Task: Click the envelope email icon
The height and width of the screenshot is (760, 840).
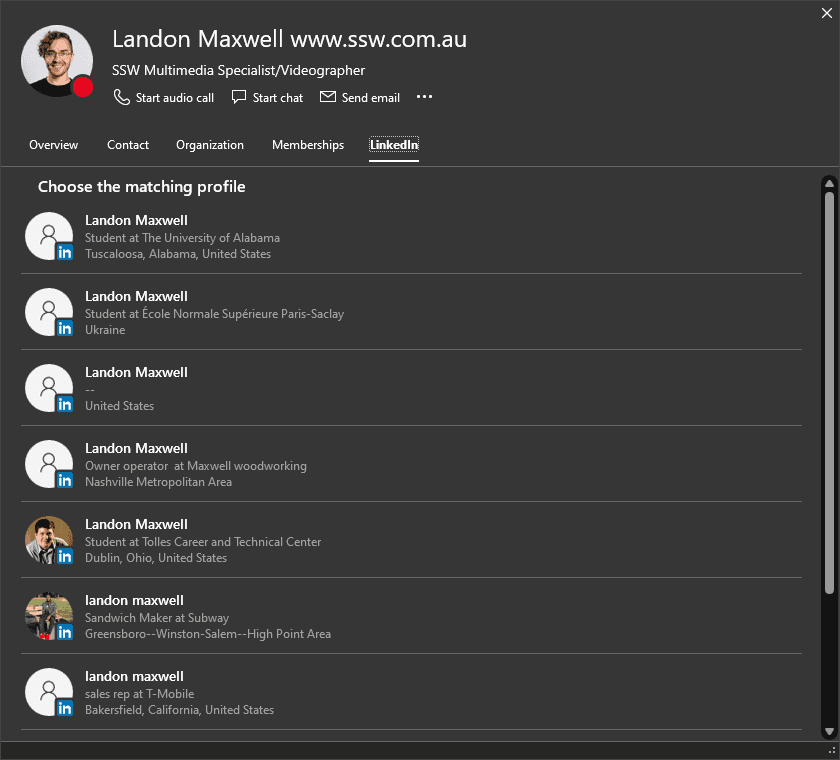Action: point(328,97)
